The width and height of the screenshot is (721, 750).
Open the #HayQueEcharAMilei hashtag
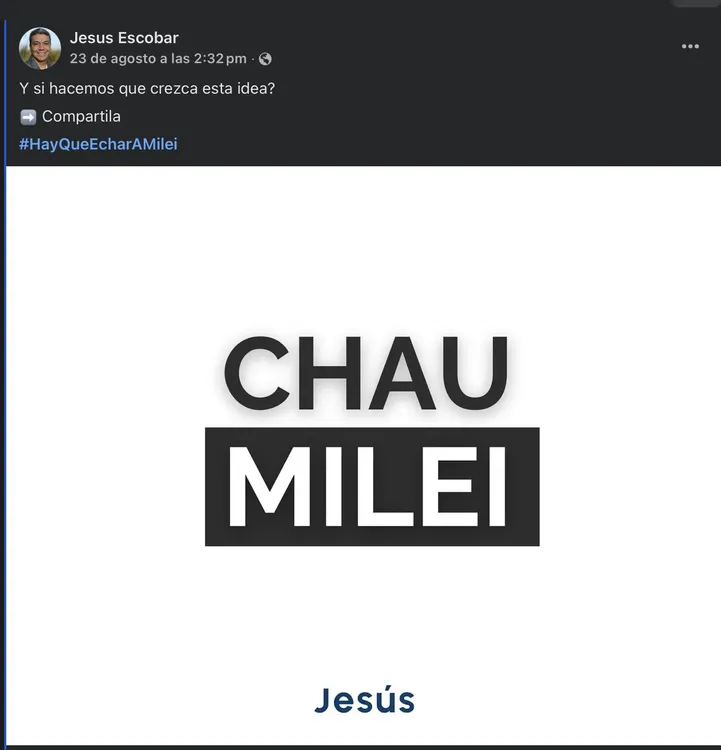pyautogui.click(x=98, y=144)
